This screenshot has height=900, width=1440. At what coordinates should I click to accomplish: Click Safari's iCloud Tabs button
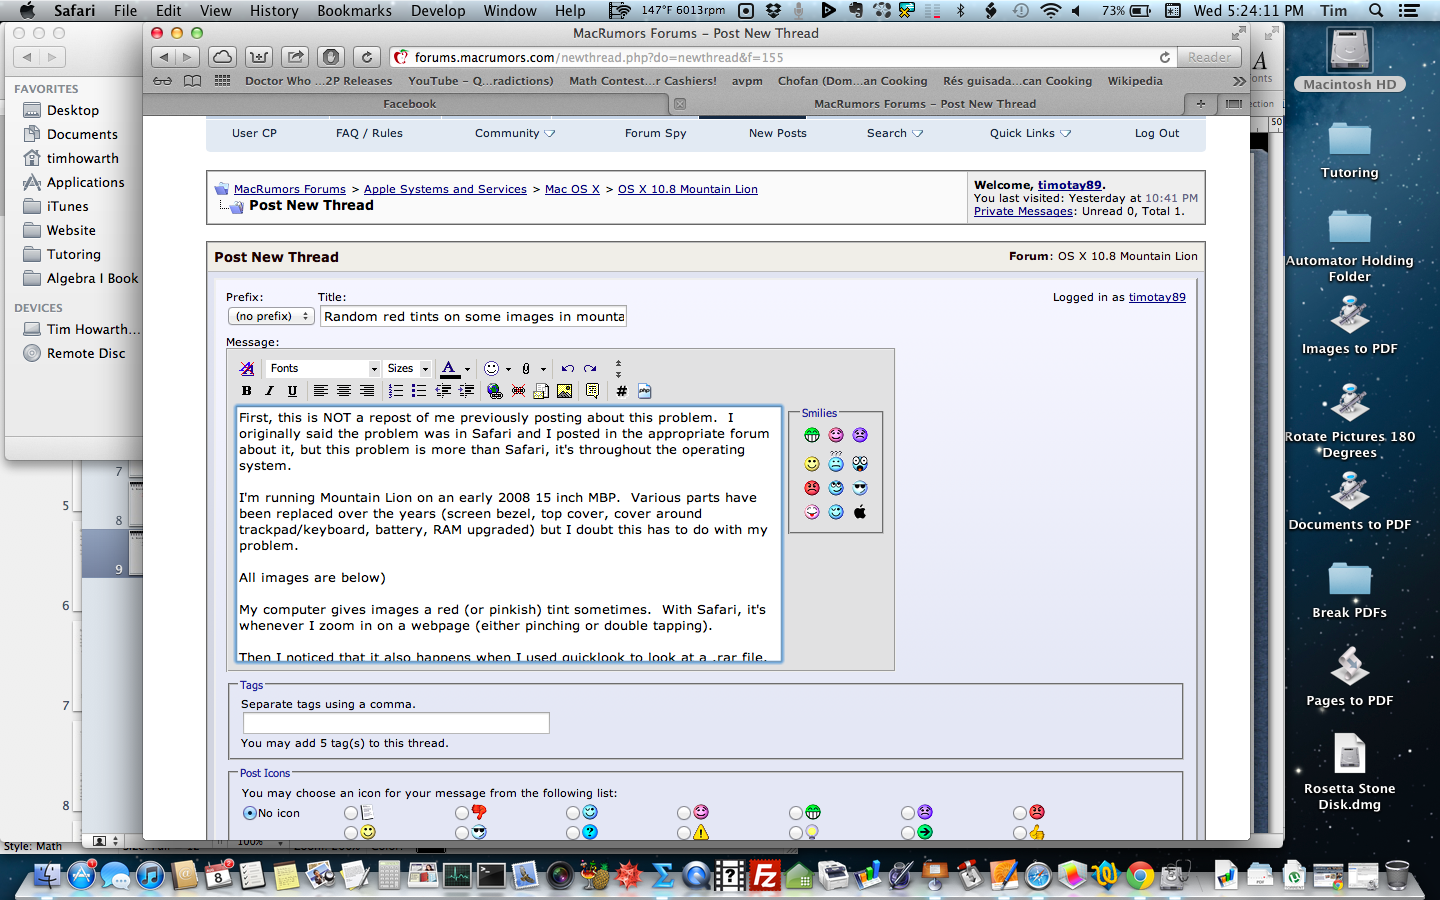223,57
